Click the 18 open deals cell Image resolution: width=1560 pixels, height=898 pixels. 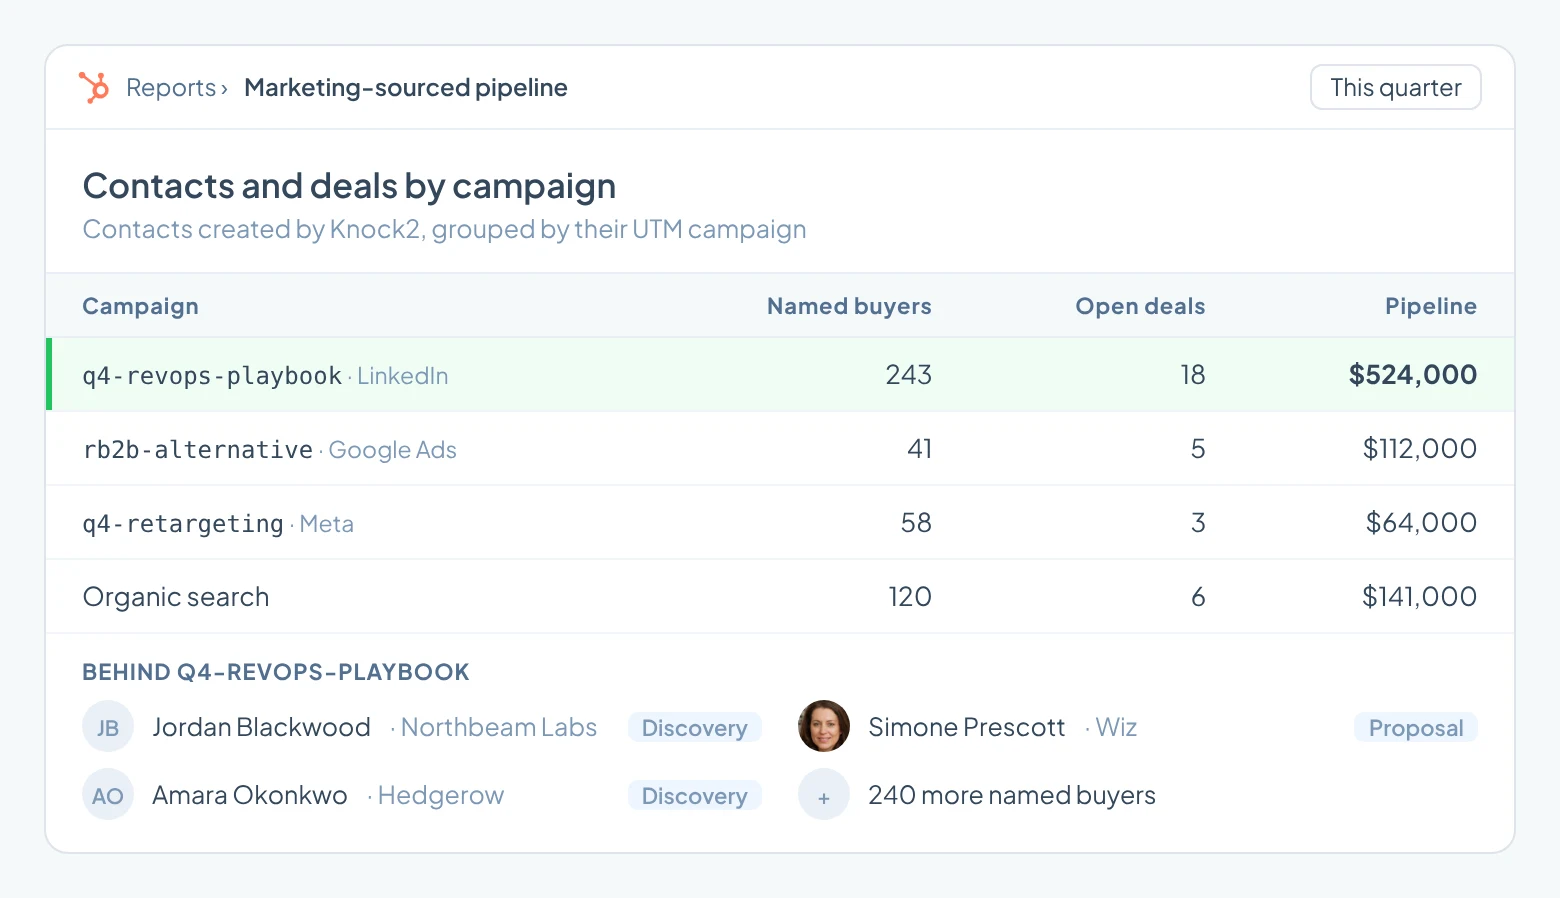click(x=1192, y=375)
